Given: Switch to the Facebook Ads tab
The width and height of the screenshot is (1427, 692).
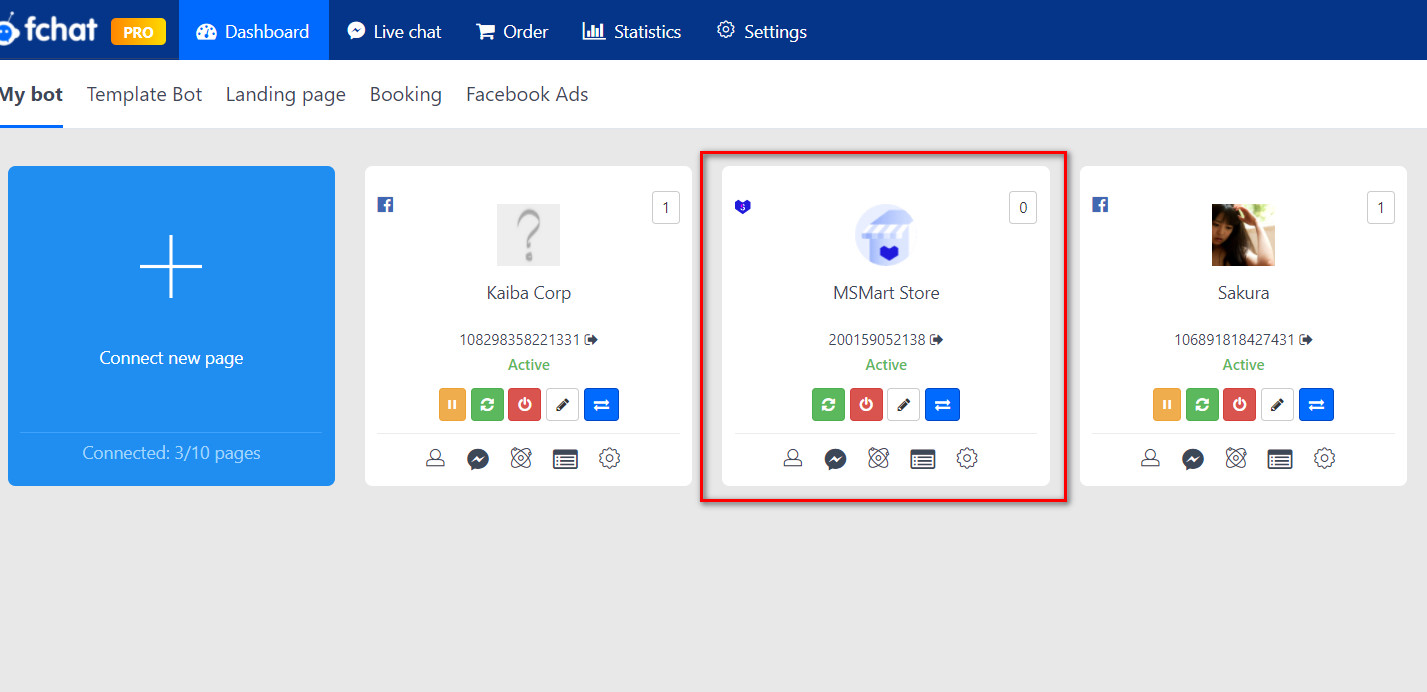Looking at the screenshot, I should [x=527, y=95].
